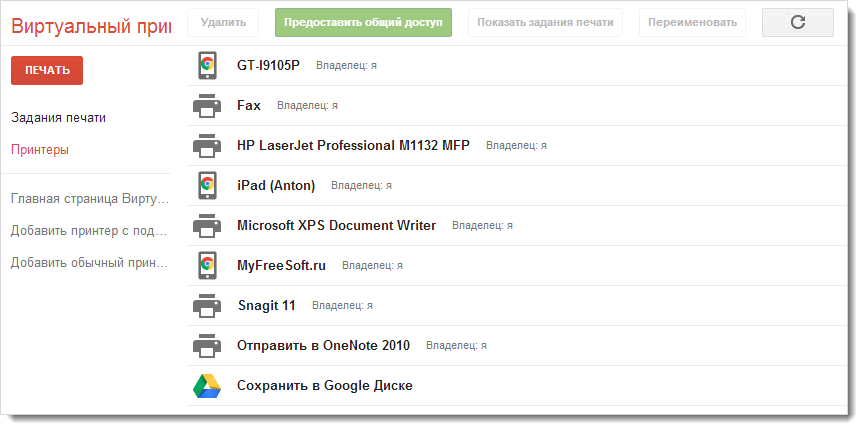Screen dimensions: 863x430
Task: Click the phone icon next to GT-I9105P
Action: (x=207, y=66)
